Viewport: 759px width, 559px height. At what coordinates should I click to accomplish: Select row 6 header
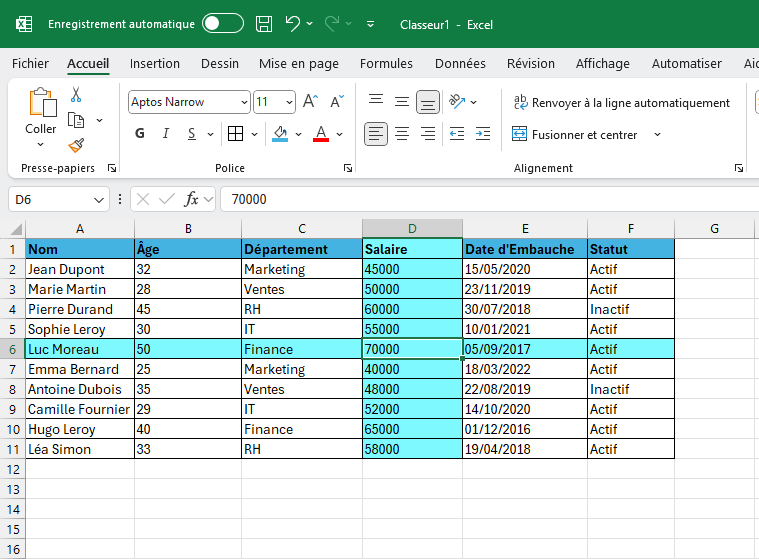[x=13, y=349]
